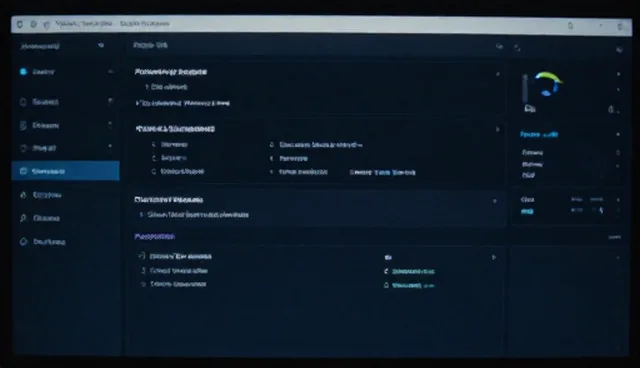Viewport: 640px width, 368px height.
Task: Click the blue heading in the right panel
Action: coord(539,134)
